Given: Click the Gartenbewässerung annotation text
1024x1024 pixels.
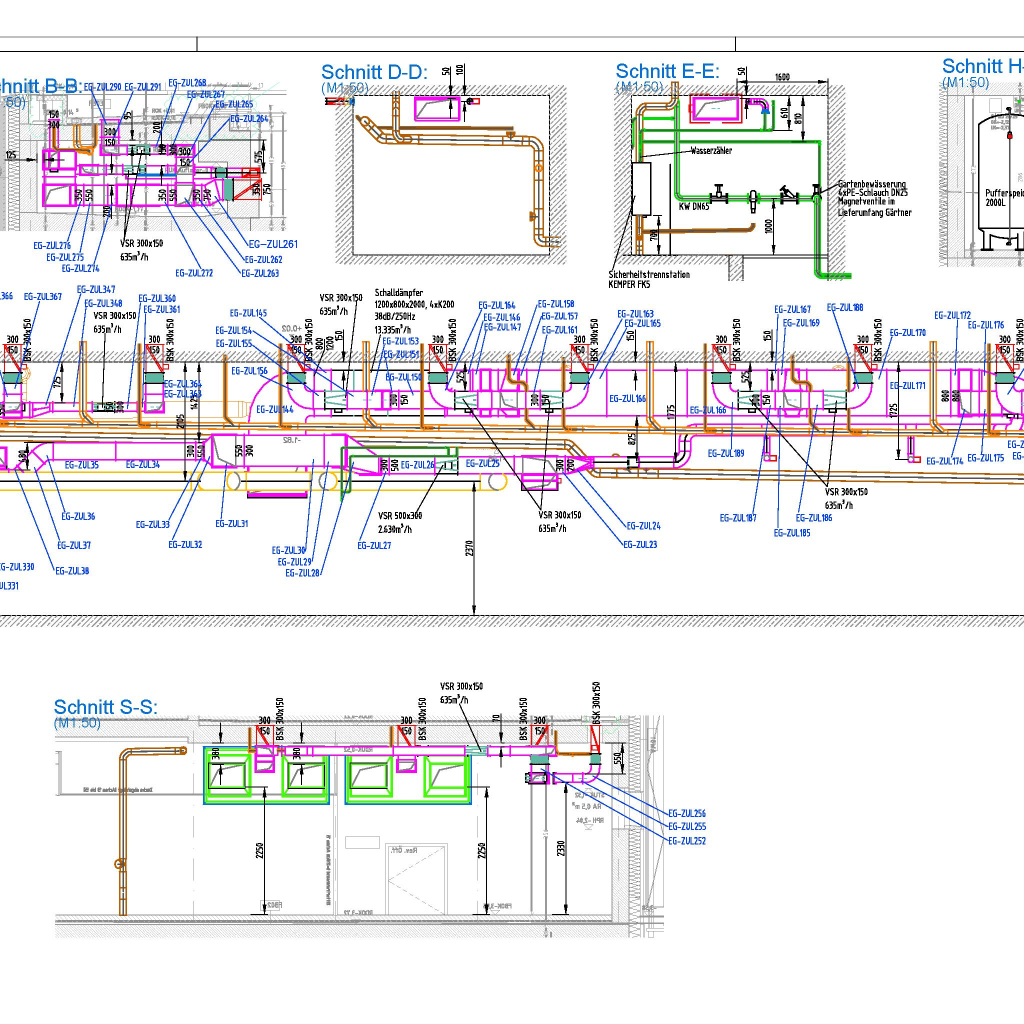Looking at the screenshot, I should pyautogui.click(x=872, y=185).
